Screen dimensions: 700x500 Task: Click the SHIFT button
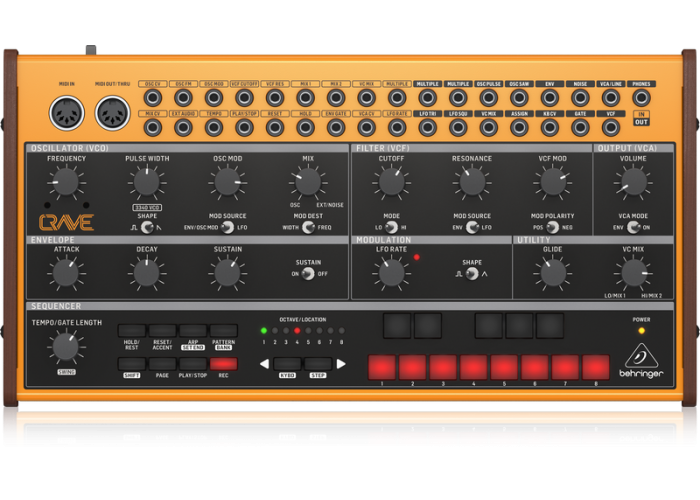click(132, 364)
